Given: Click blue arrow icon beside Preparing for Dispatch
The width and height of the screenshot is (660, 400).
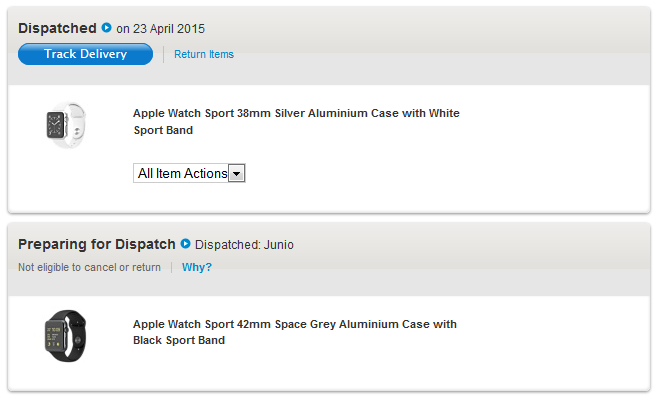Looking at the screenshot, I should point(185,244).
